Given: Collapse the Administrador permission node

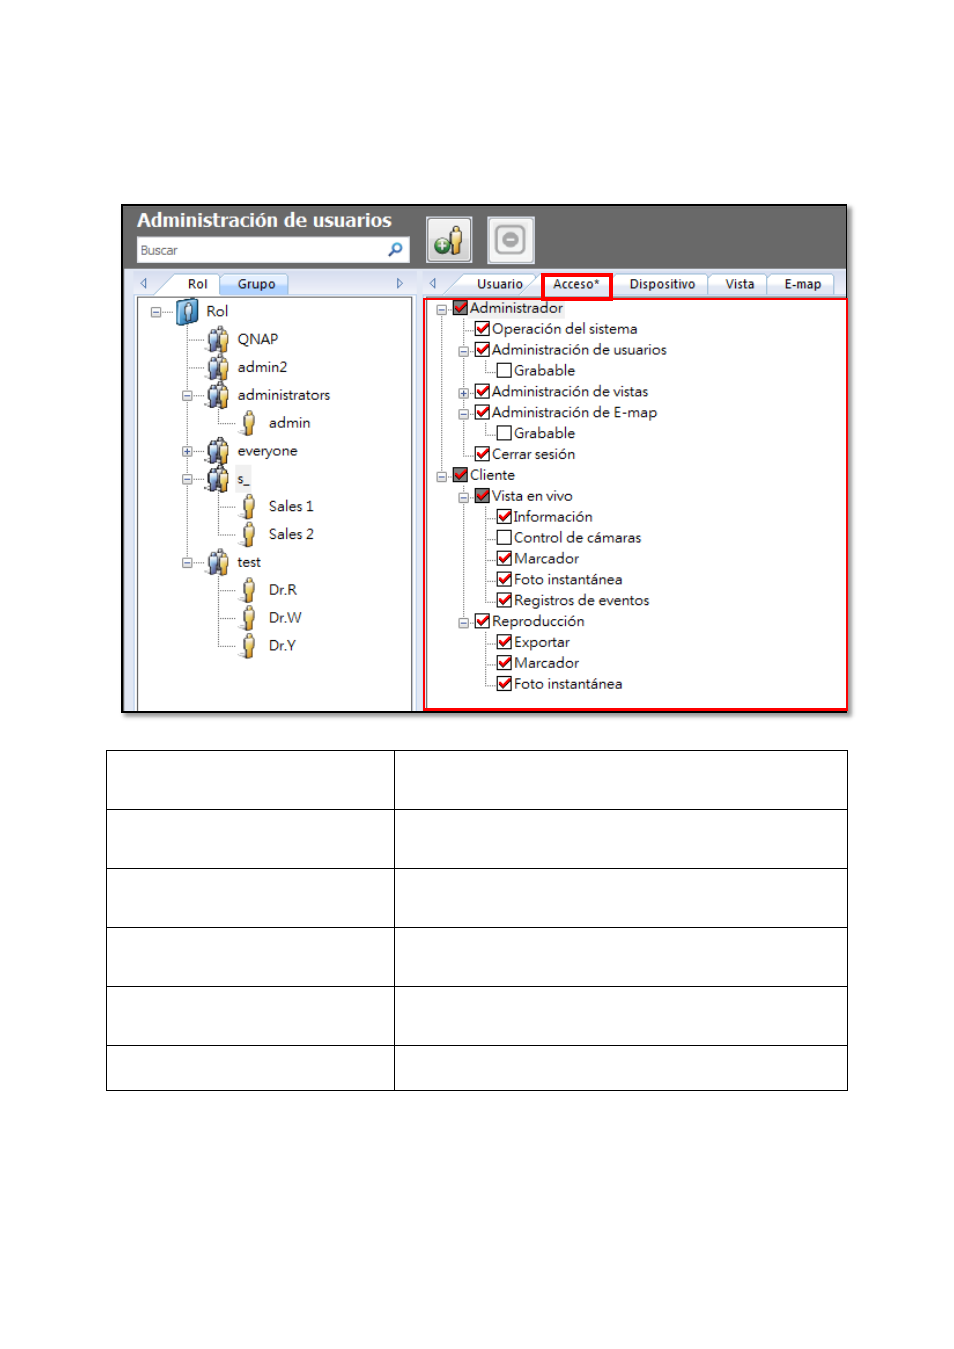Looking at the screenshot, I should coord(442,310).
